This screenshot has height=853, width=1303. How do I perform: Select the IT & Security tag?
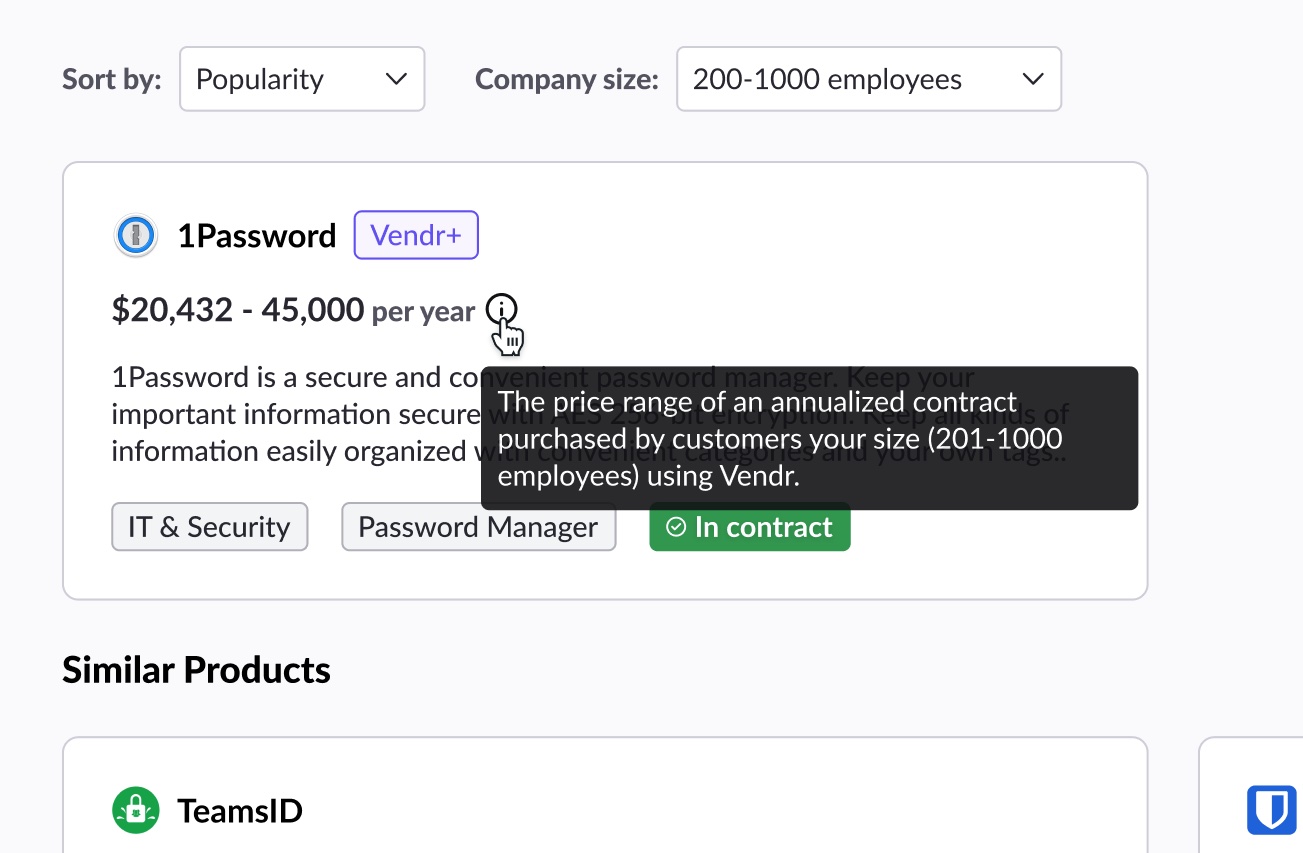point(209,527)
